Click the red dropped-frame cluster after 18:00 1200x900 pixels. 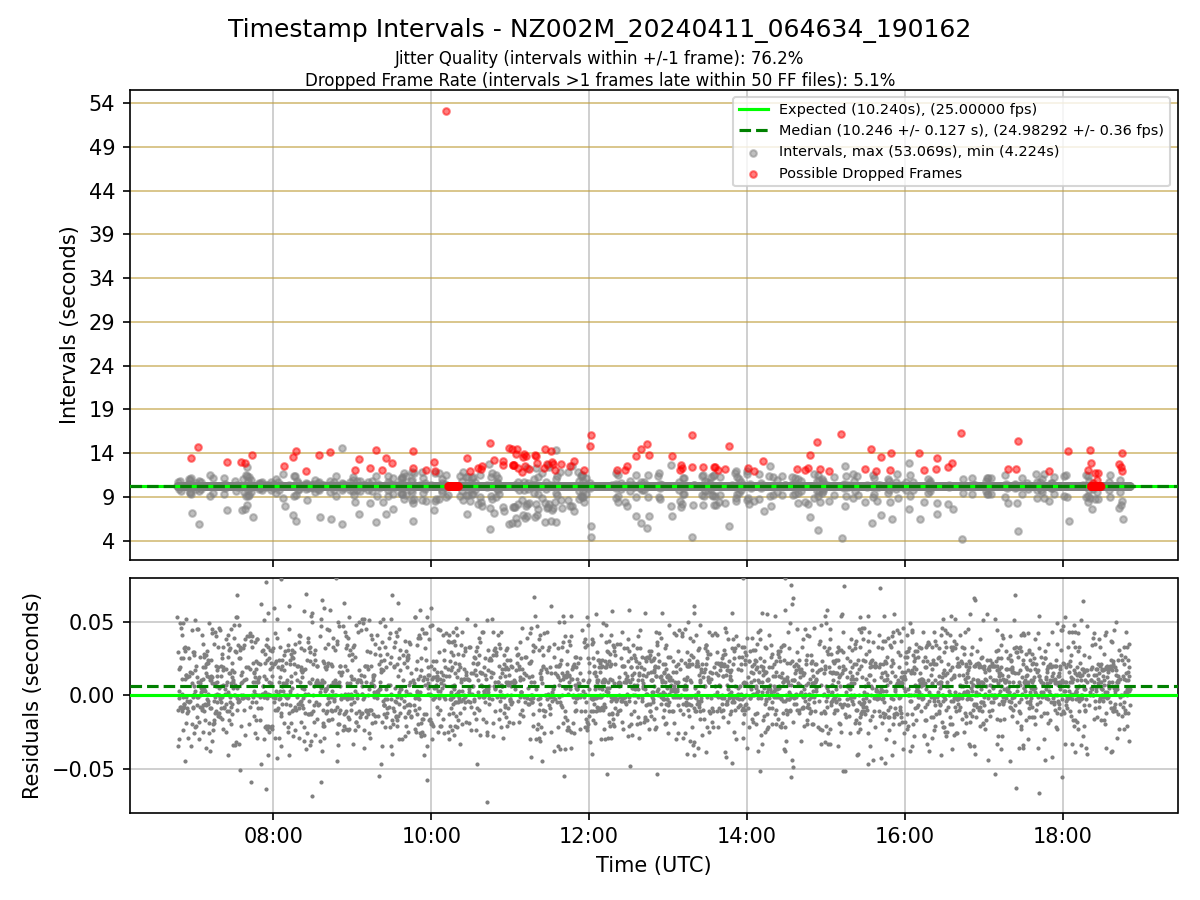pos(1096,486)
